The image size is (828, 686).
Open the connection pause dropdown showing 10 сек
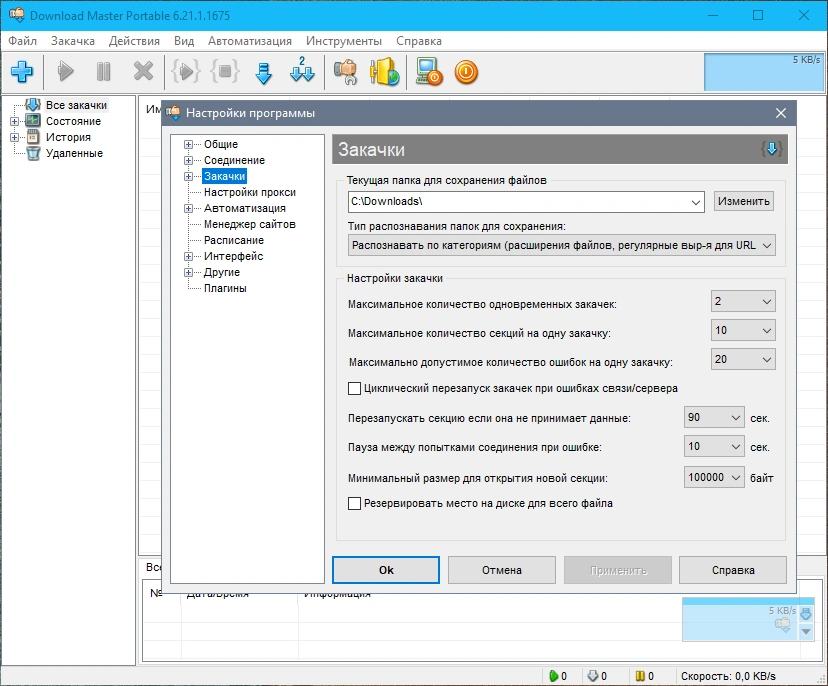click(x=714, y=447)
